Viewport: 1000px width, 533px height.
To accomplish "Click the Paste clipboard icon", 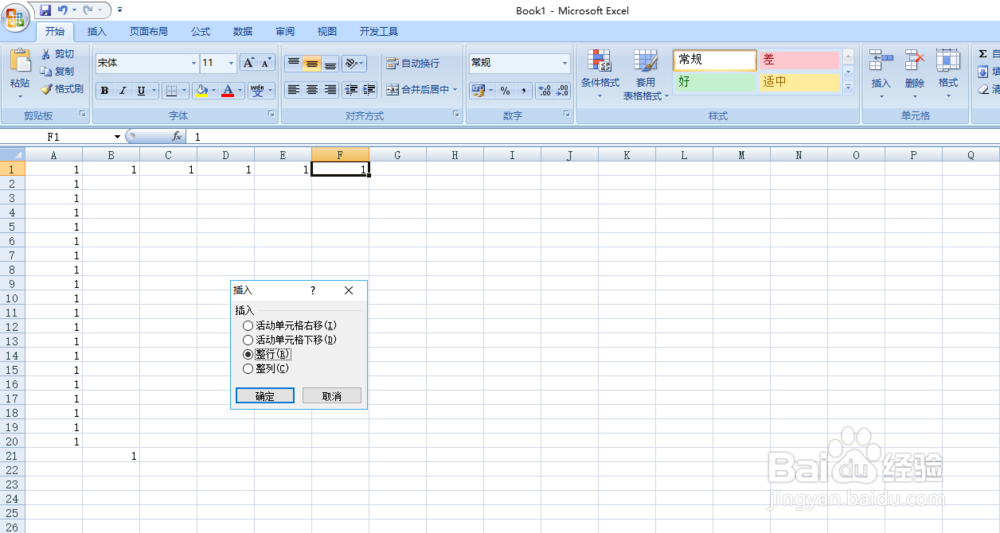I will tap(20, 62).
